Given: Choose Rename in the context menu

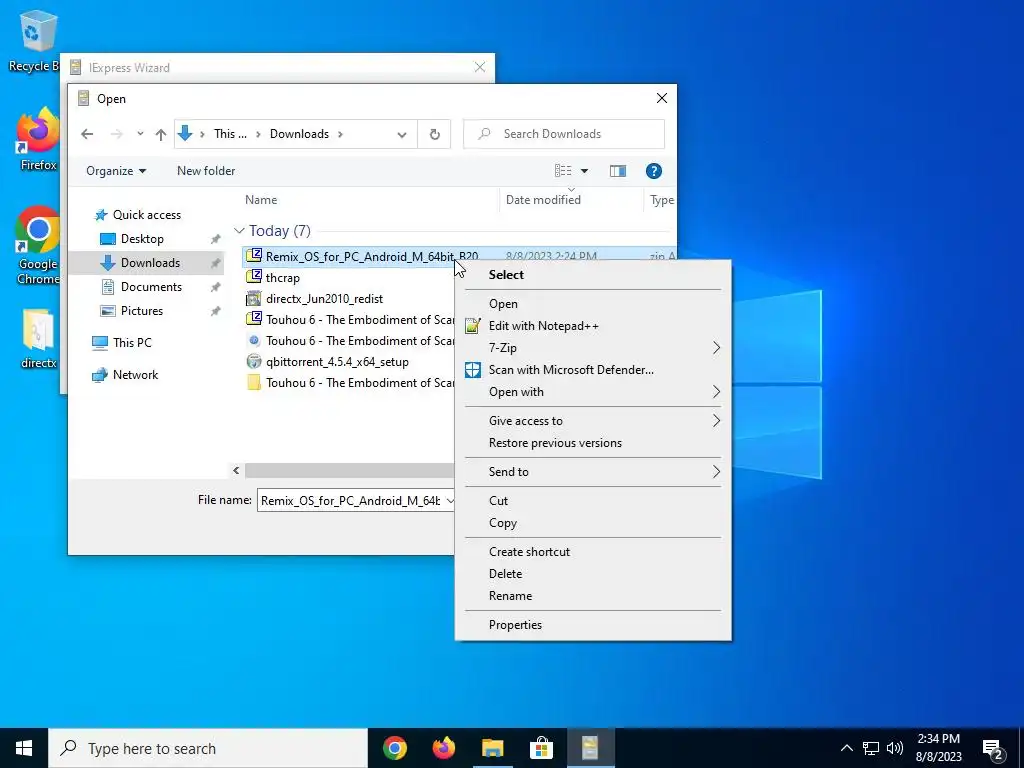Looking at the screenshot, I should 593,596.
